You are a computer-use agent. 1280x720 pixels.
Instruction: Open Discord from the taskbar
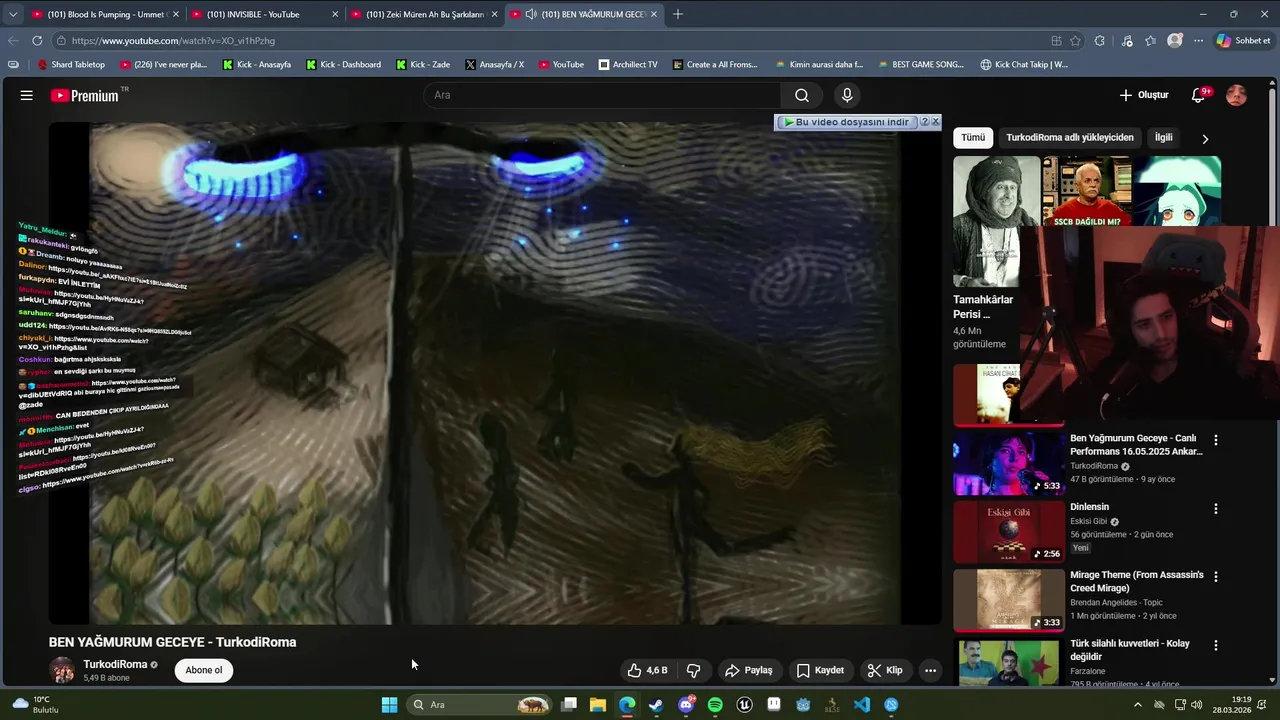pyautogui.click(x=686, y=705)
